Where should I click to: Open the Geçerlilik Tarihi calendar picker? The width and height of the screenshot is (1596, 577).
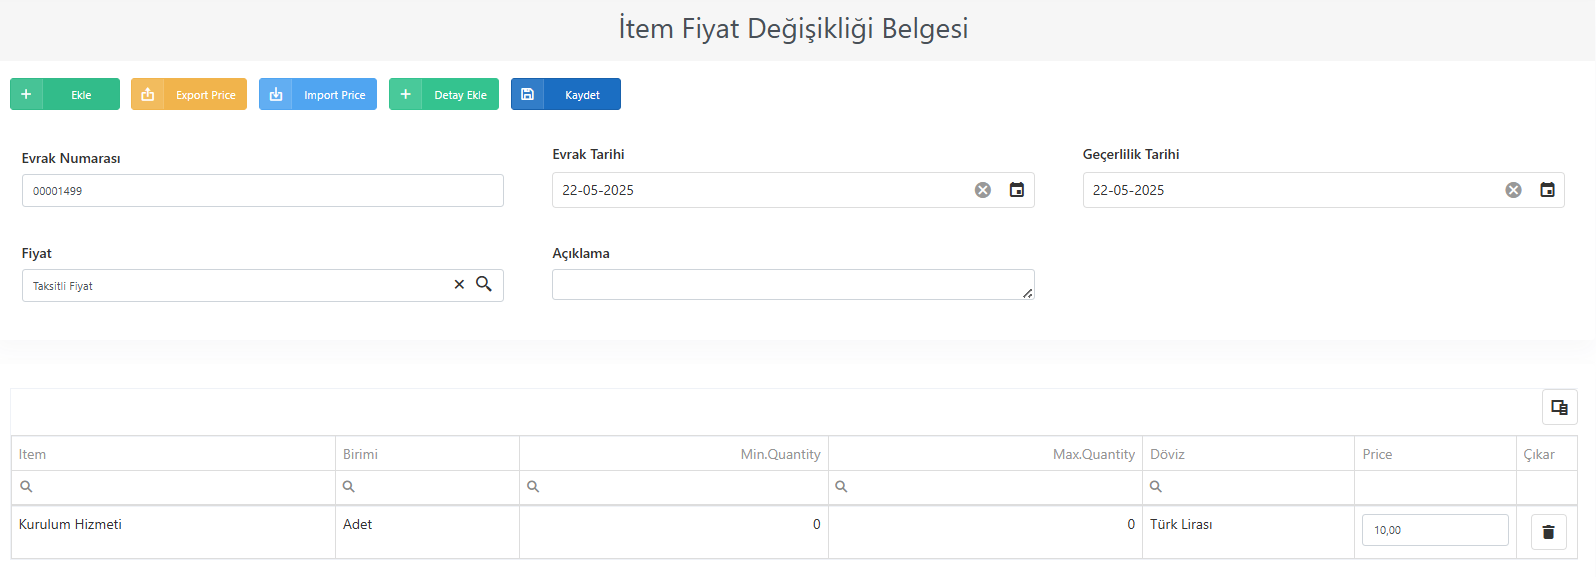click(x=1548, y=190)
